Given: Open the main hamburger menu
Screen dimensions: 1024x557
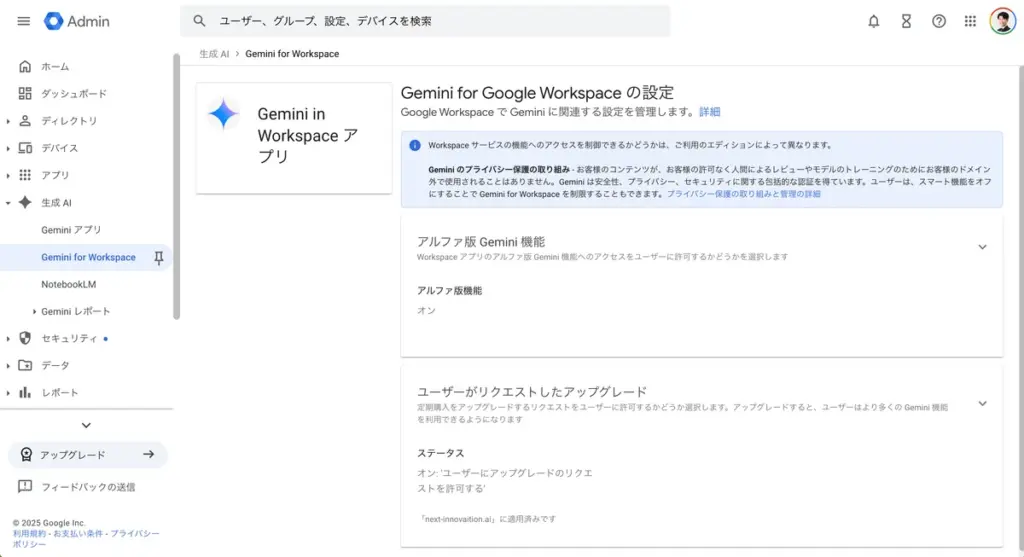Looking at the screenshot, I should [x=24, y=21].
